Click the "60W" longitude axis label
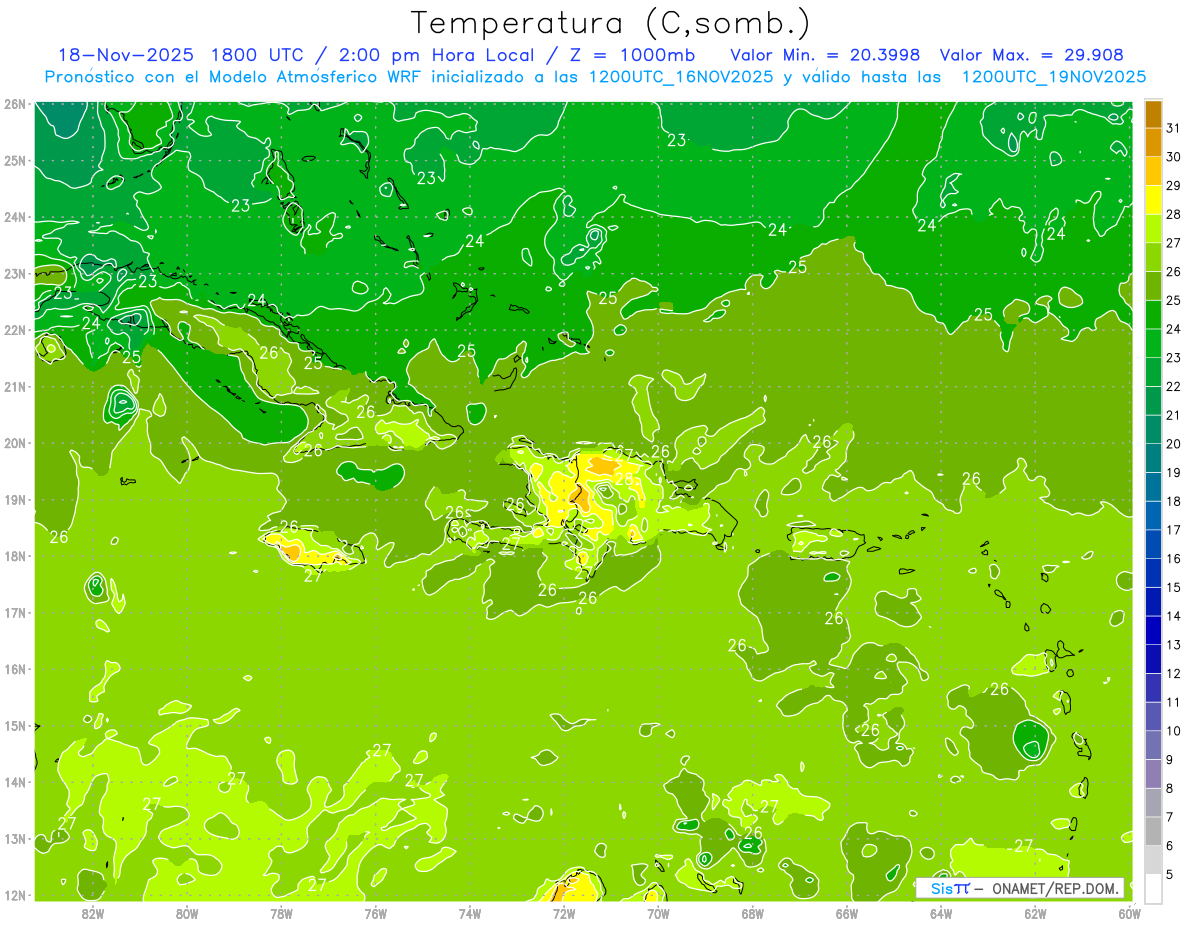The height and width of the screenshot is (927, 1200). tap(1129, 912)
